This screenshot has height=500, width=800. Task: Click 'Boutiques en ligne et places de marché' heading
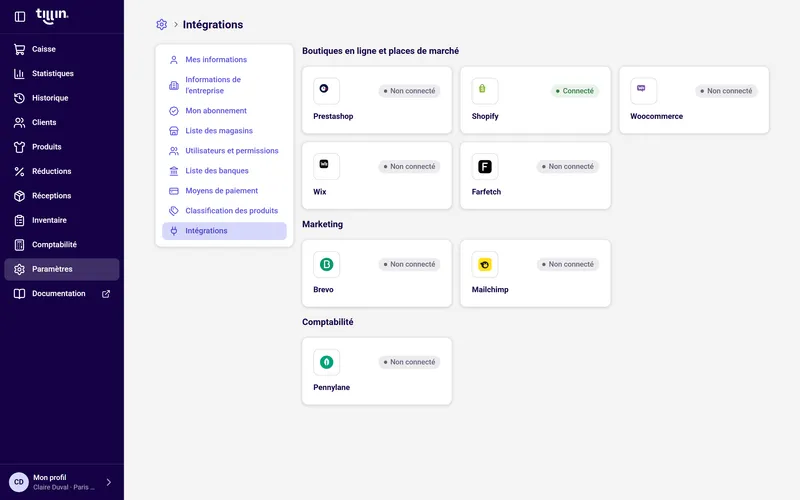tap(381, 51)
